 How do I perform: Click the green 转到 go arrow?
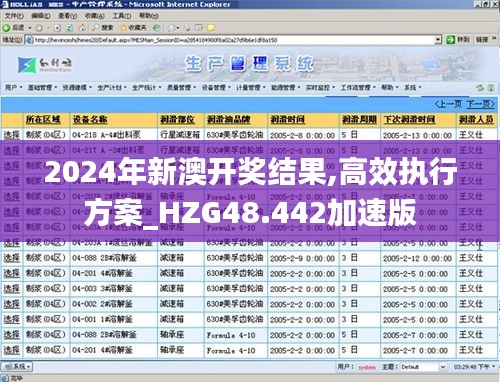pos(450,40)
